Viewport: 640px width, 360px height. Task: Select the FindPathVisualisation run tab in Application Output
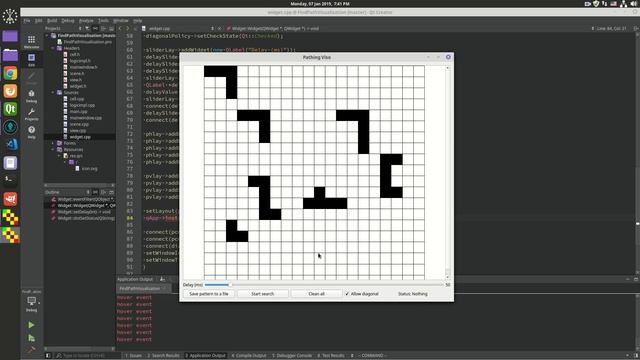pyautogui.click(x=143, y=289)
